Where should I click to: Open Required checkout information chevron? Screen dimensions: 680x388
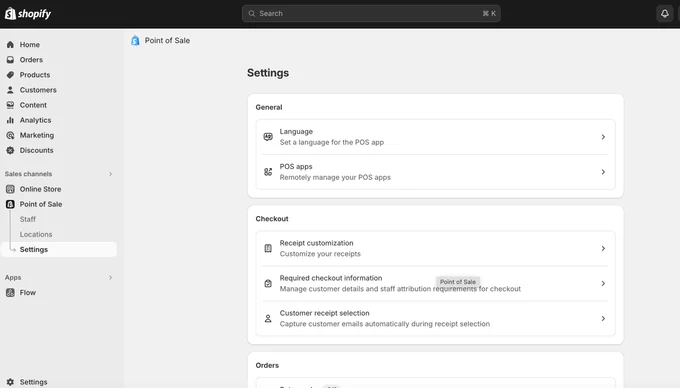[x=603, y=284]
